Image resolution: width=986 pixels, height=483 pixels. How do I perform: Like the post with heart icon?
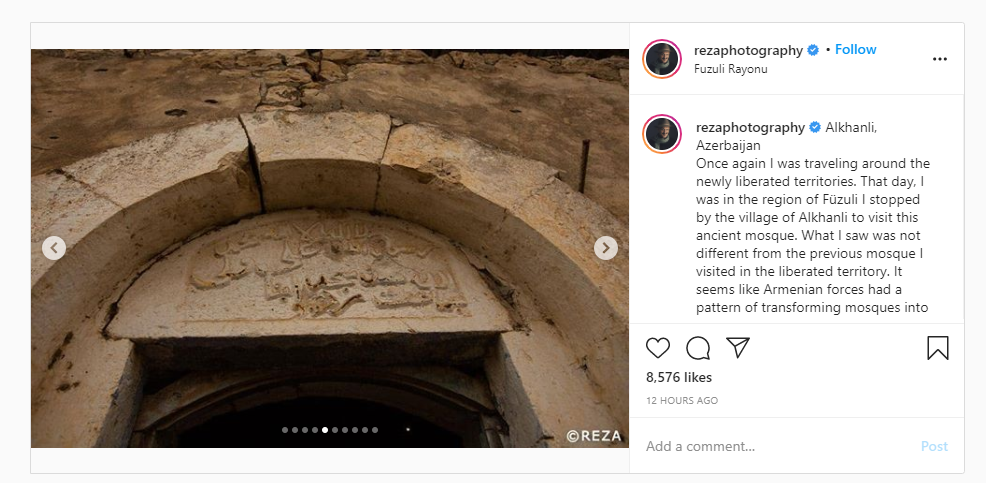point(658,348)
